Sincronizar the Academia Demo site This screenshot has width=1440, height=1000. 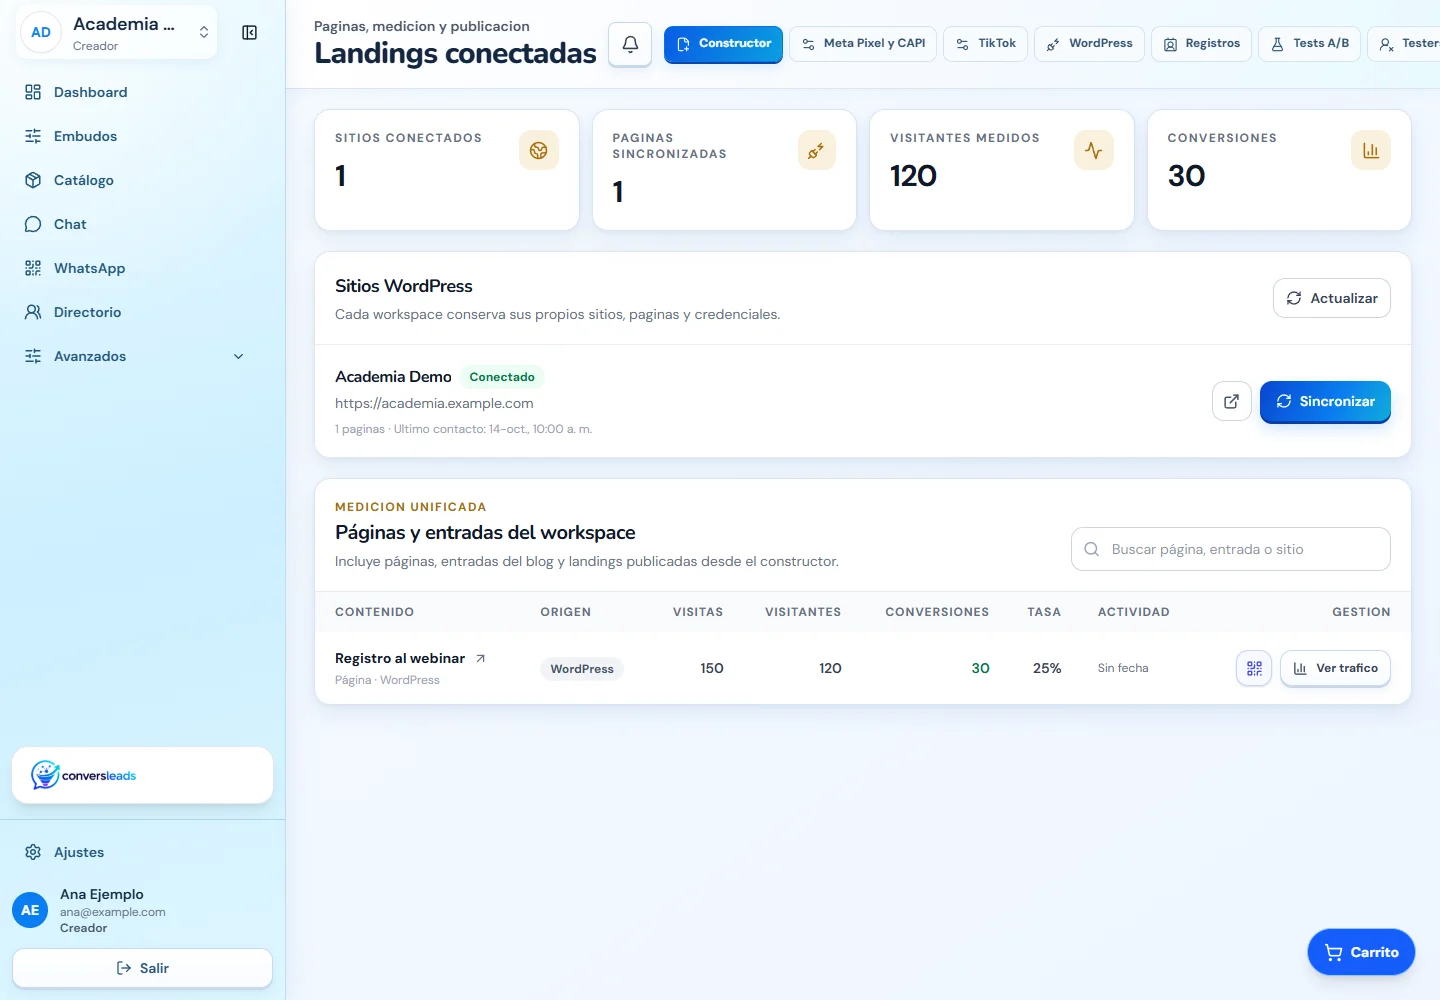pyautogui.click(x=1325, y=401)
